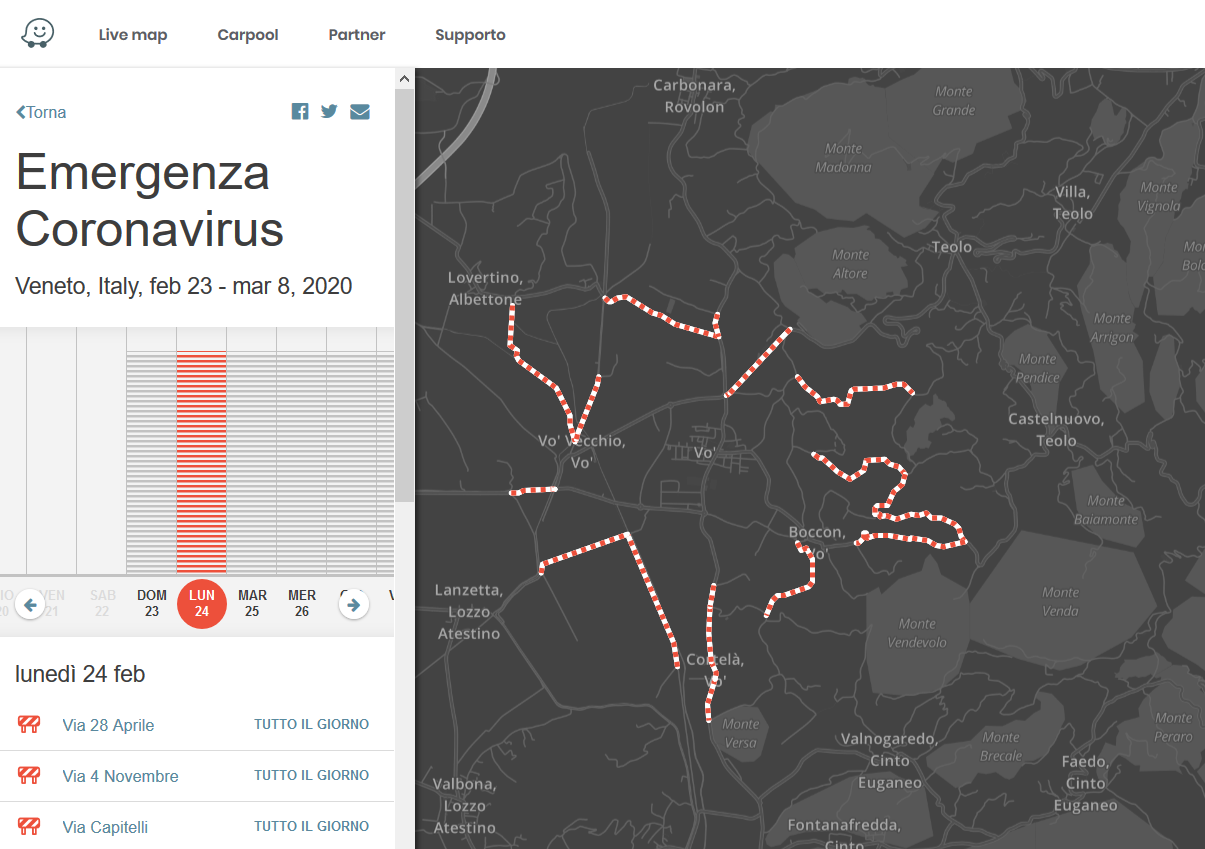
Task: Click the Waze smiley logo
Action: pos(37,31)
